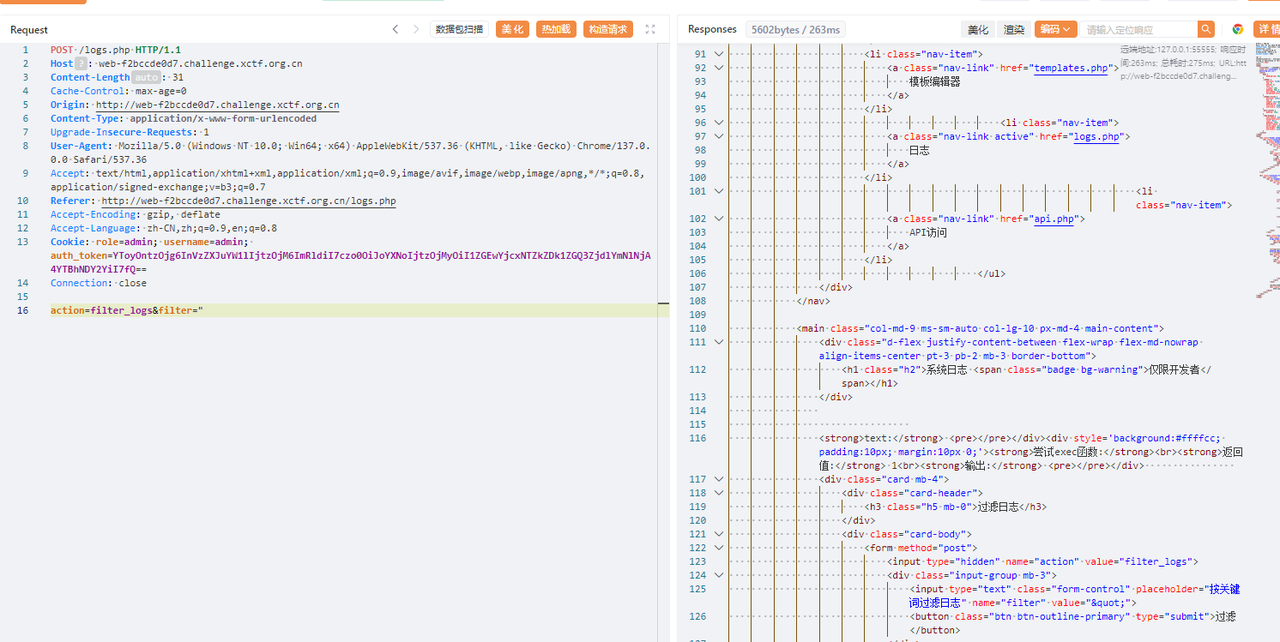1280x642 pixels.
Task: Click the tag badge next to Host header
Action: 82,64
